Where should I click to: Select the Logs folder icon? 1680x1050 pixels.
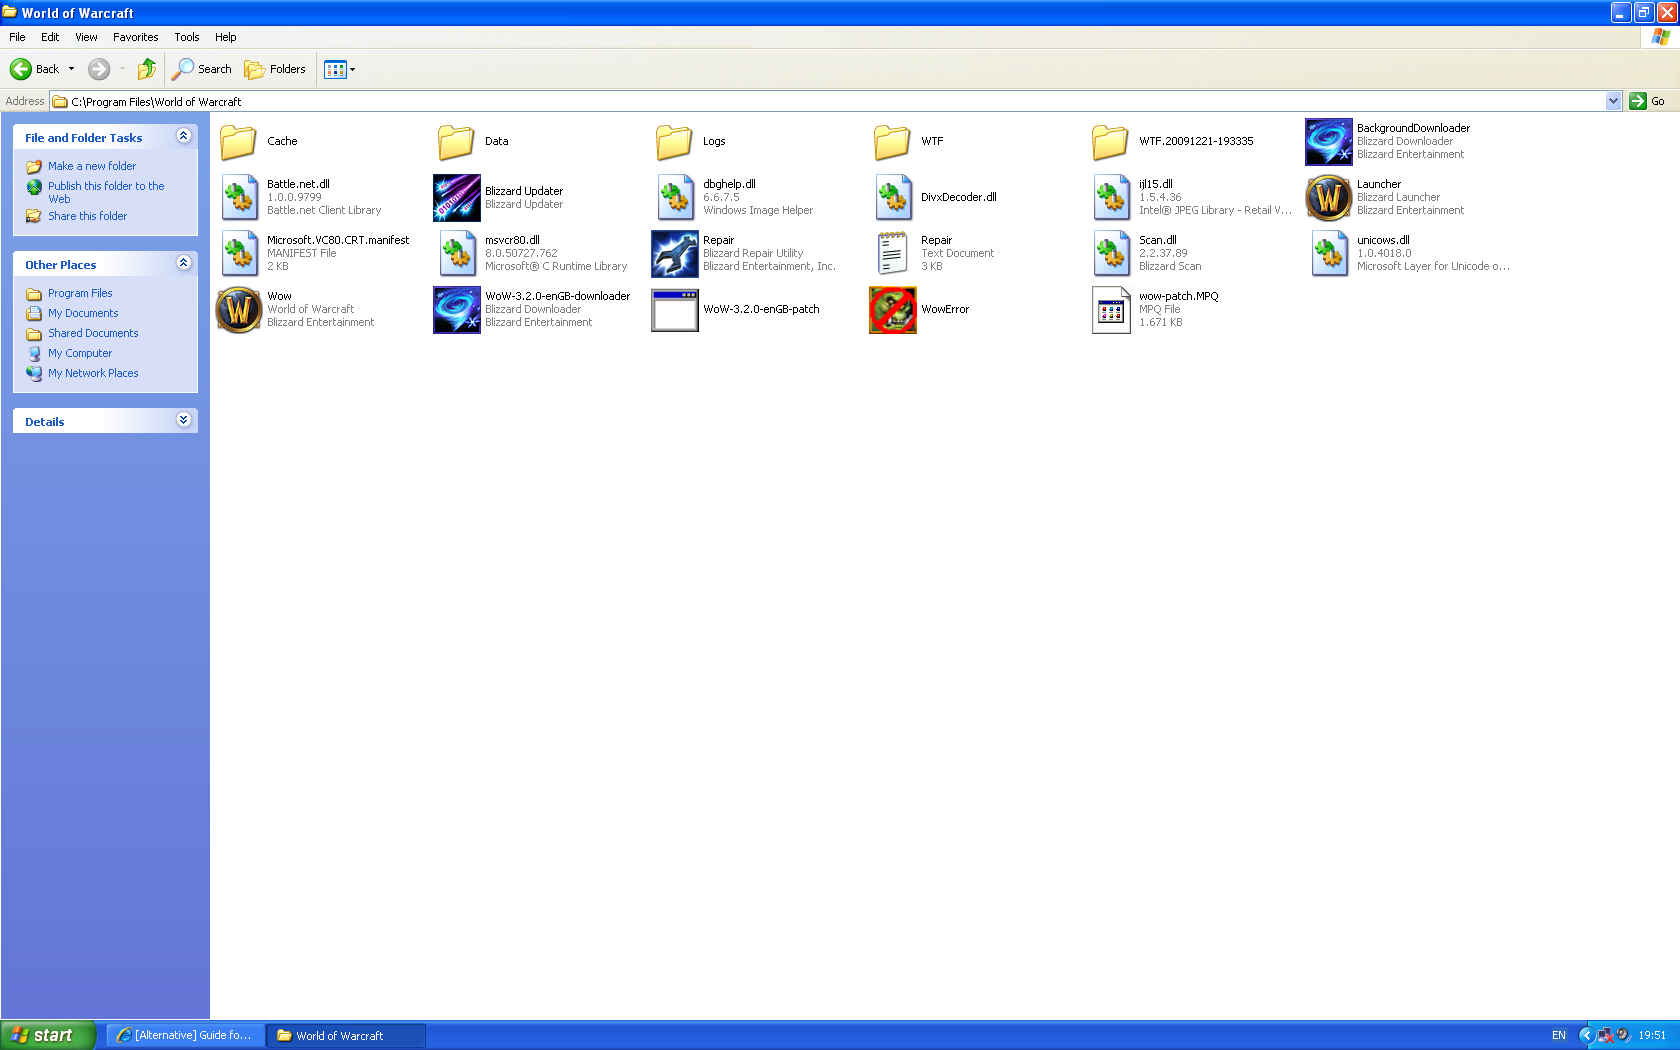(675, 142)
